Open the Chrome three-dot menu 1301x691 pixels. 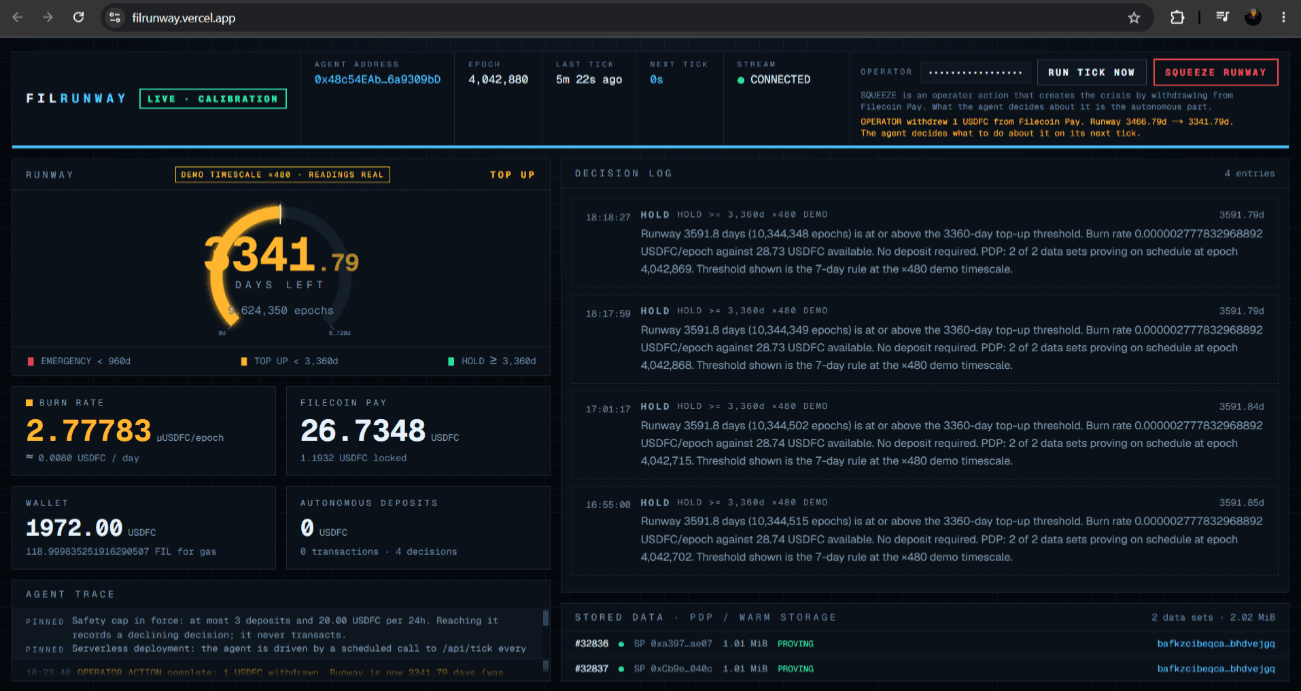1283,17
